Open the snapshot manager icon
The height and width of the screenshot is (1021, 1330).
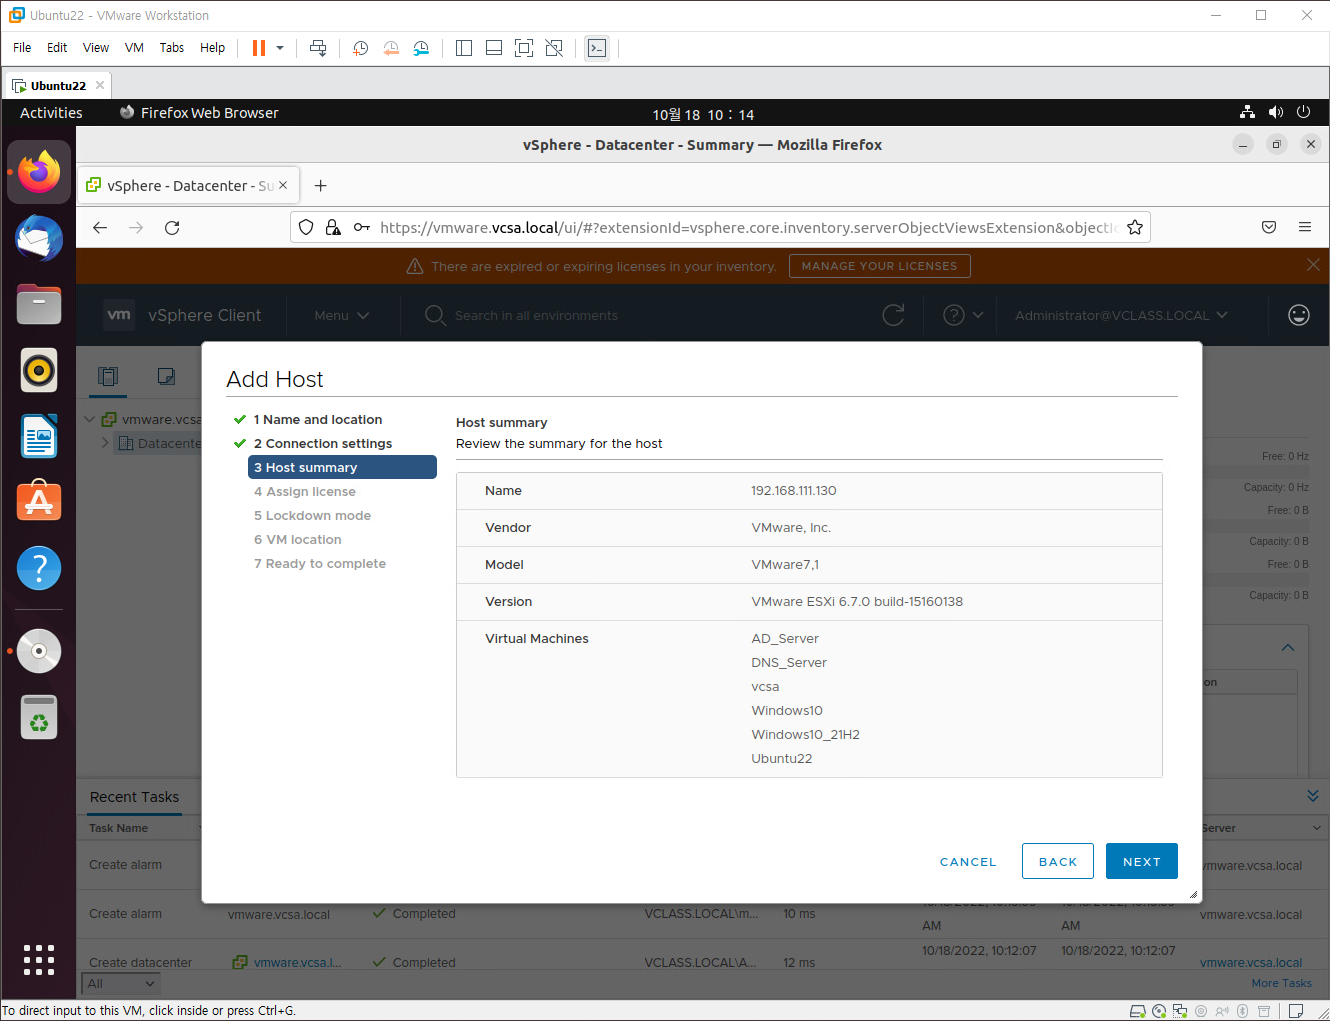point(421,48)
